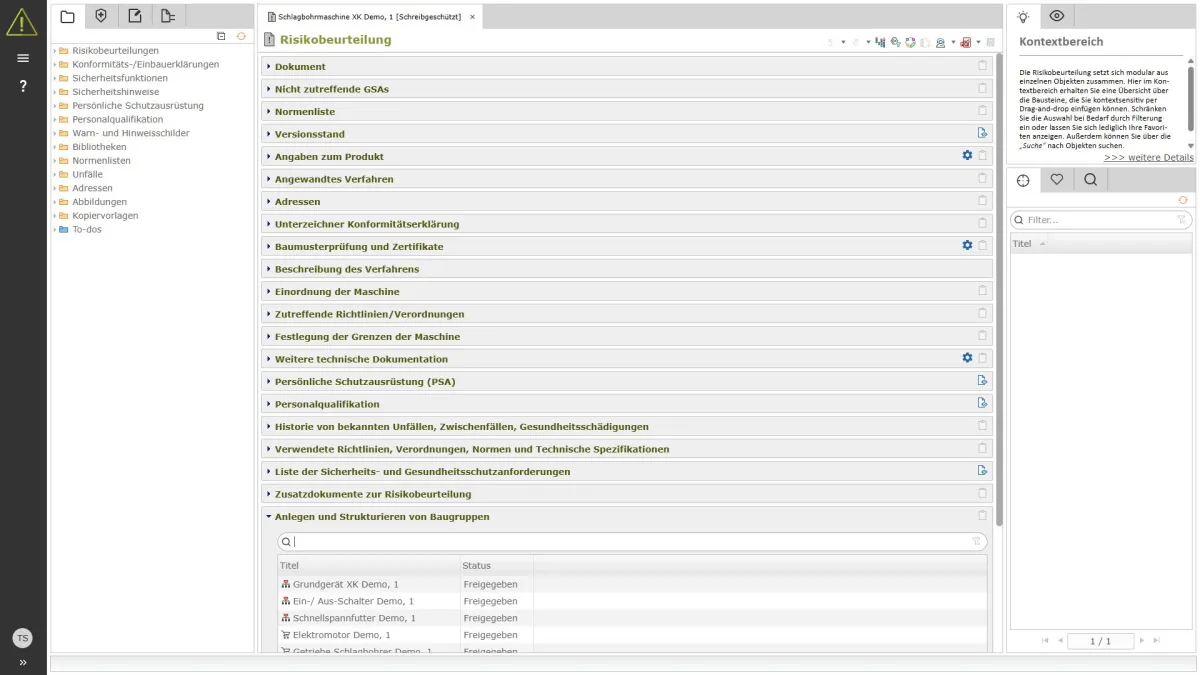The height and width of the screenshot is (675, 1200).
Task: Switch to the magnifier search tab in the context area
Action: tap(1091, 179)
